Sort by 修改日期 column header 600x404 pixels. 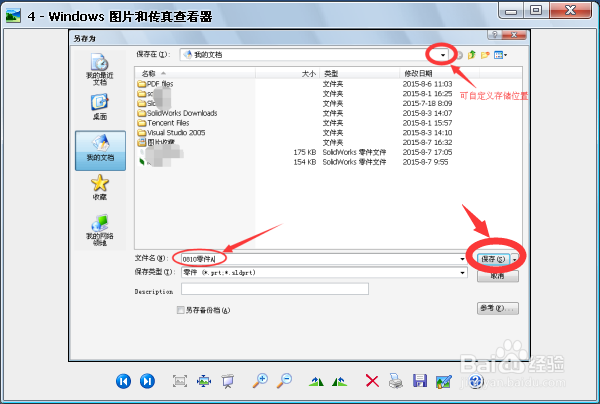tap(439, 73)
